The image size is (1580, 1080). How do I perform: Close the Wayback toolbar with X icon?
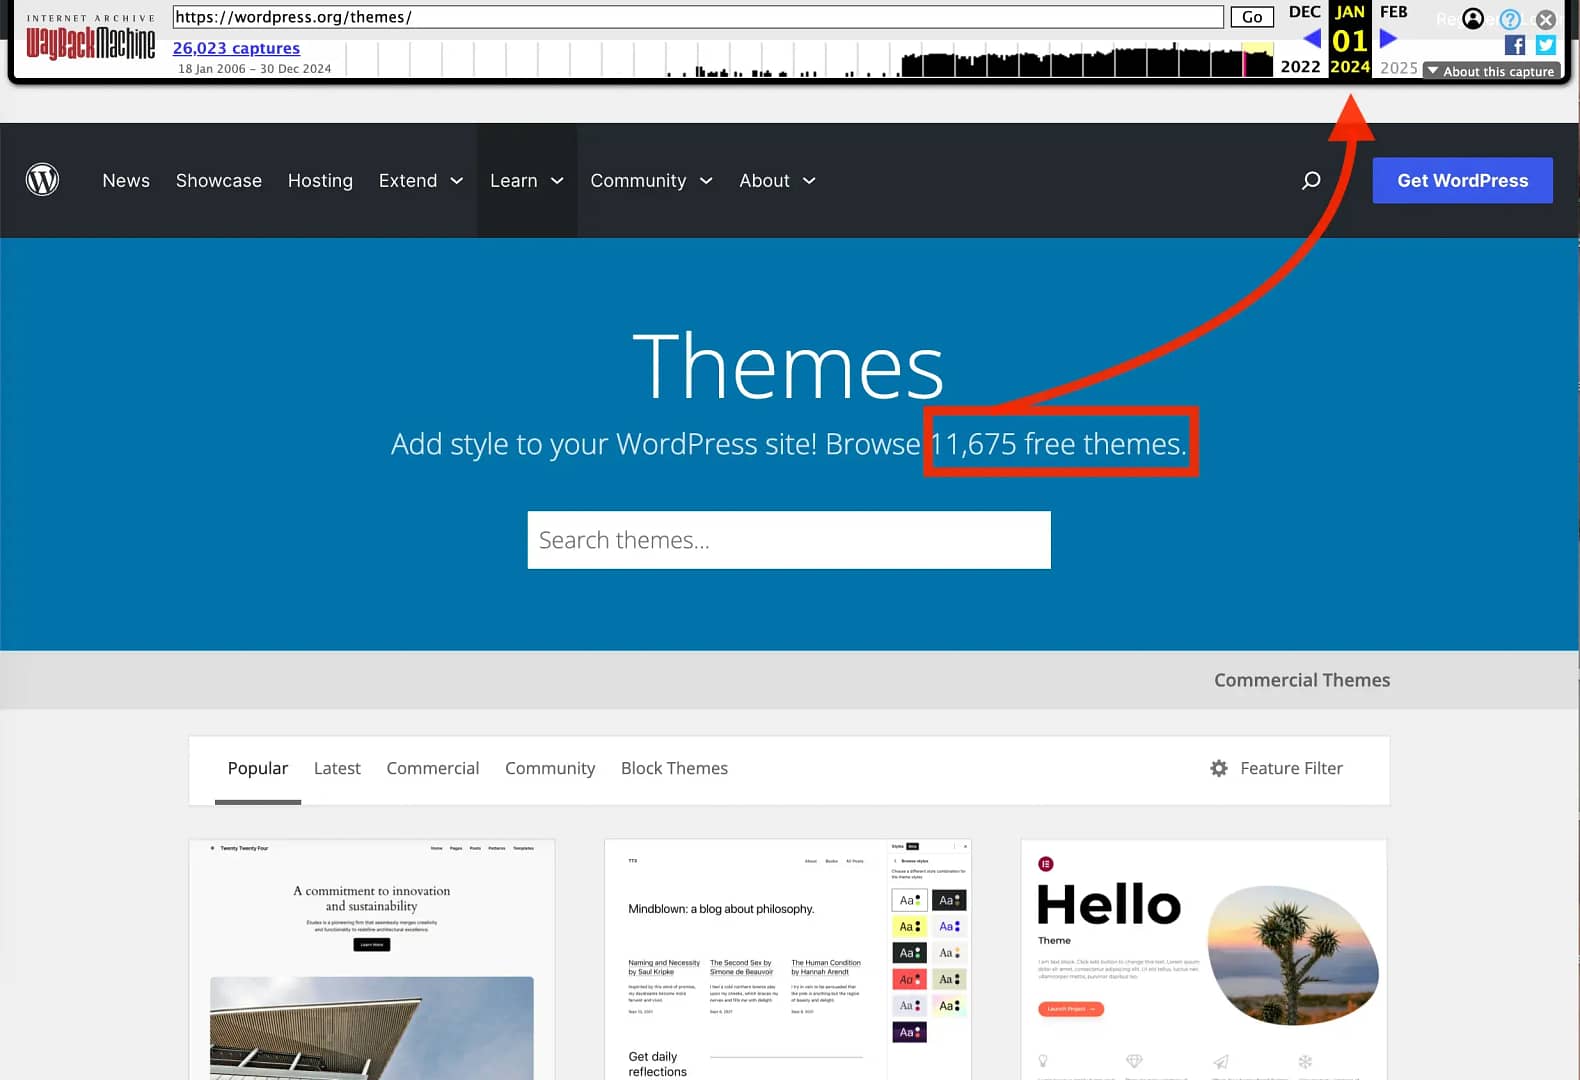tap(1546, 19)
